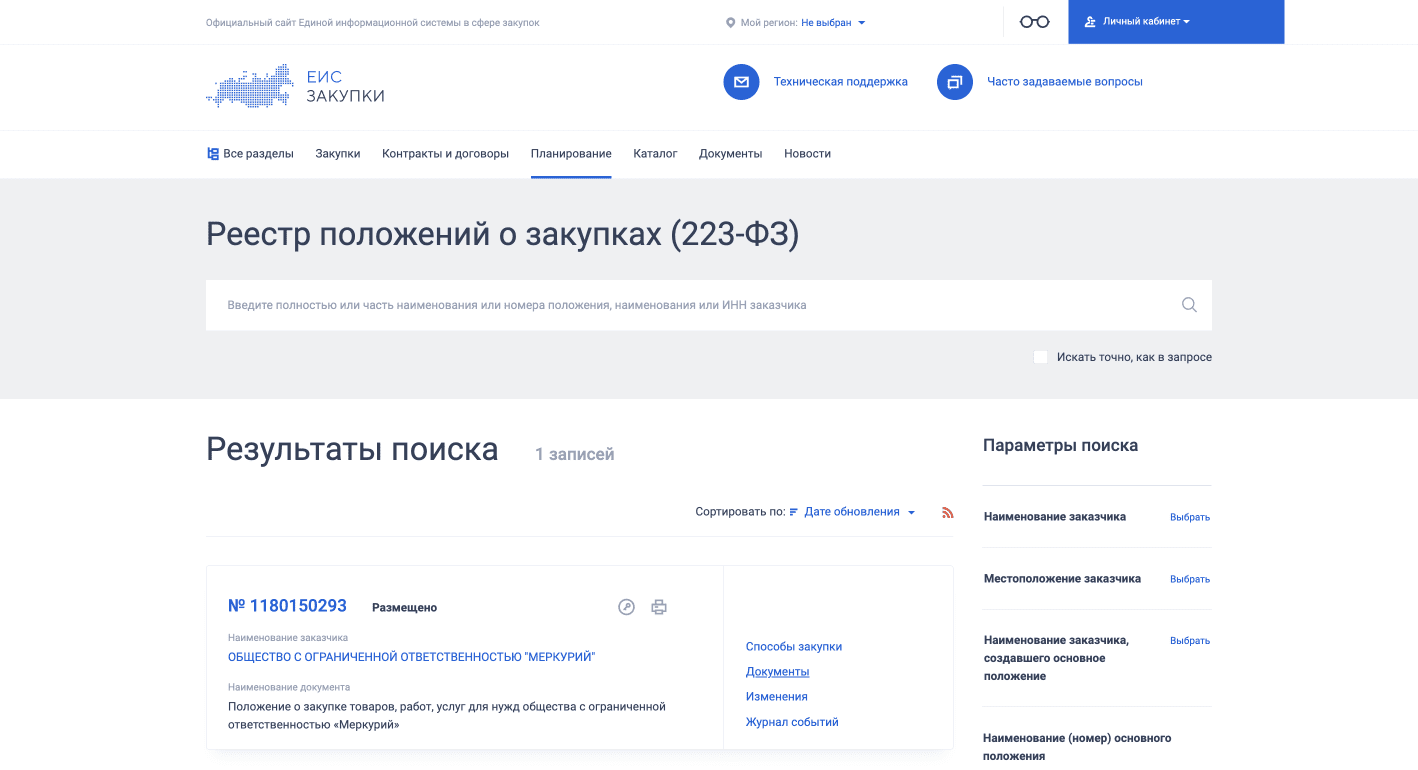Open Контракты и договоры menu
Screen dimensions: 1418x770
[446, 154]
